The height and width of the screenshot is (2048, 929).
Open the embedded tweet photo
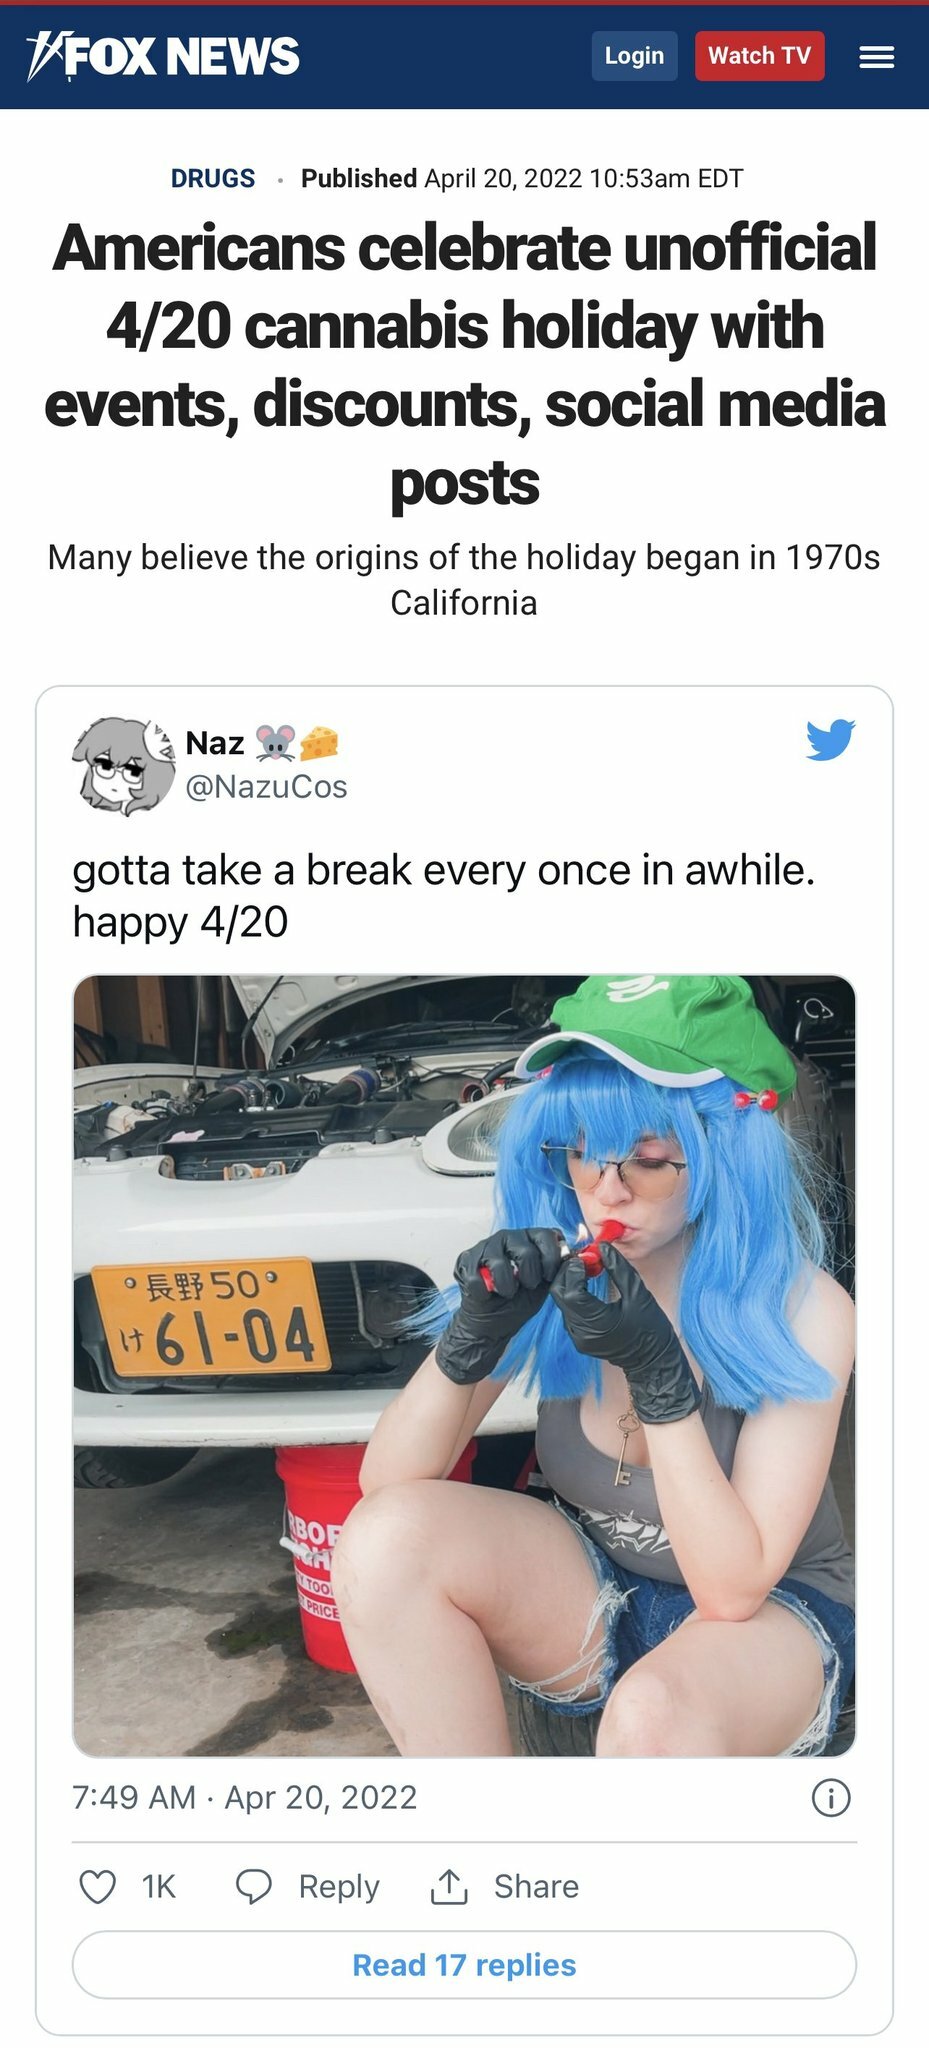[464, 1366]
